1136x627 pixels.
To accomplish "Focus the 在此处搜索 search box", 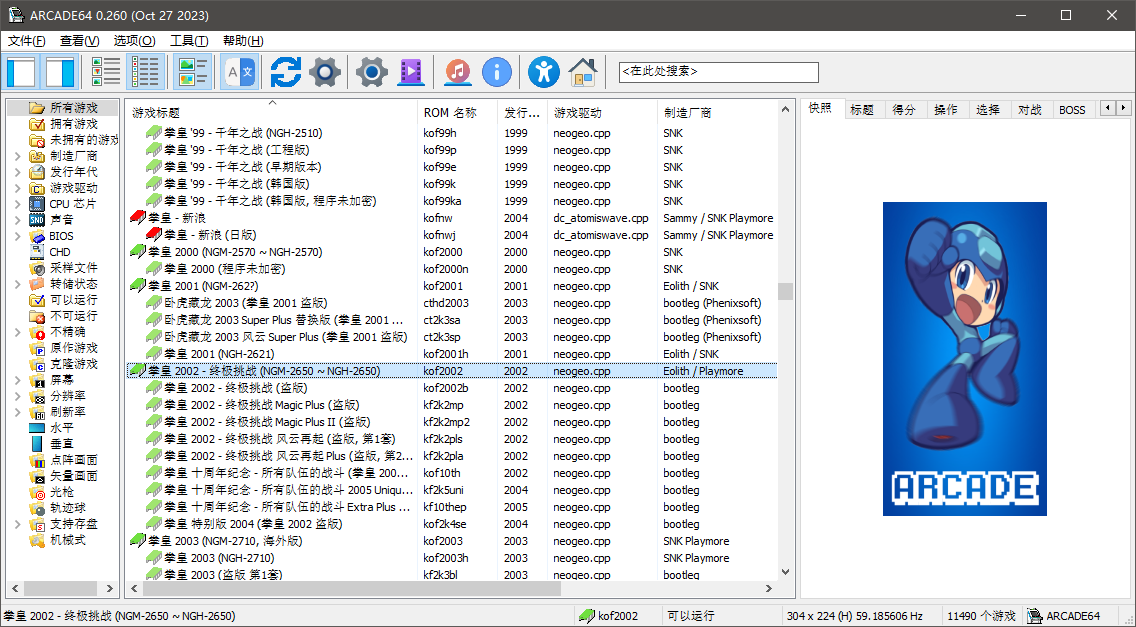I will [x=719, y=72].
